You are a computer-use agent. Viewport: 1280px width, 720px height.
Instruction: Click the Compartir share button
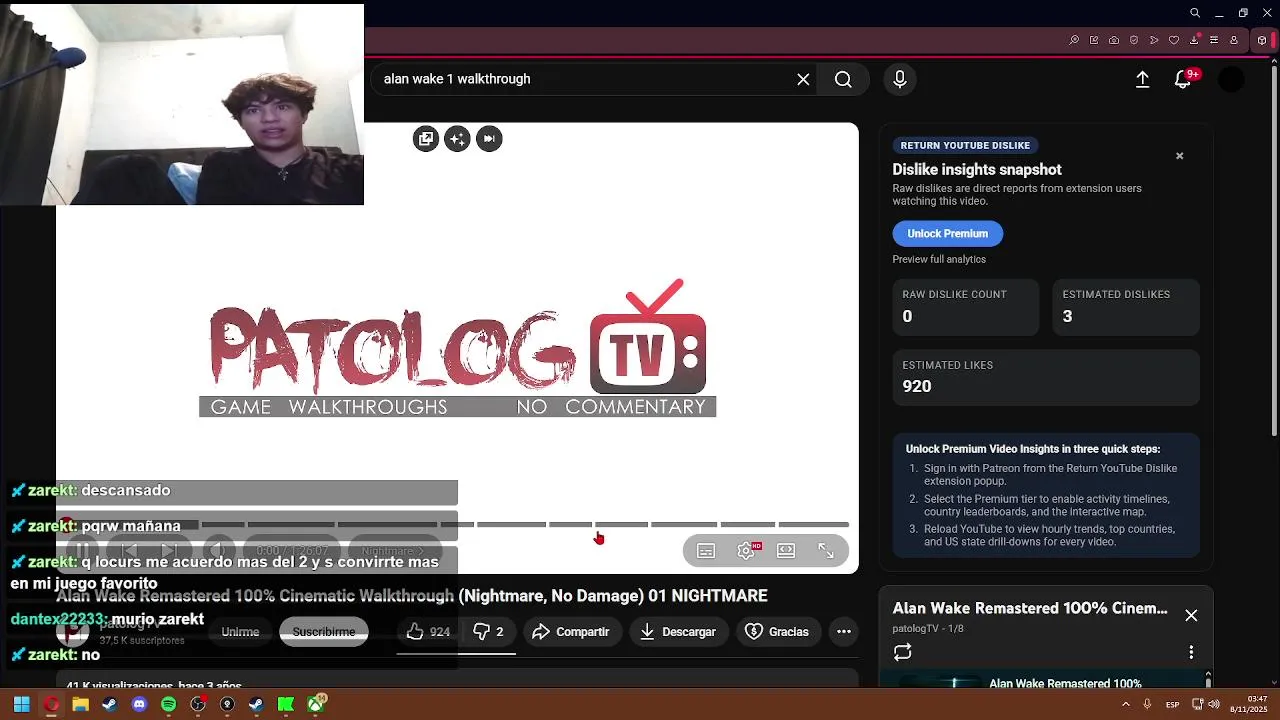point(570,632)
